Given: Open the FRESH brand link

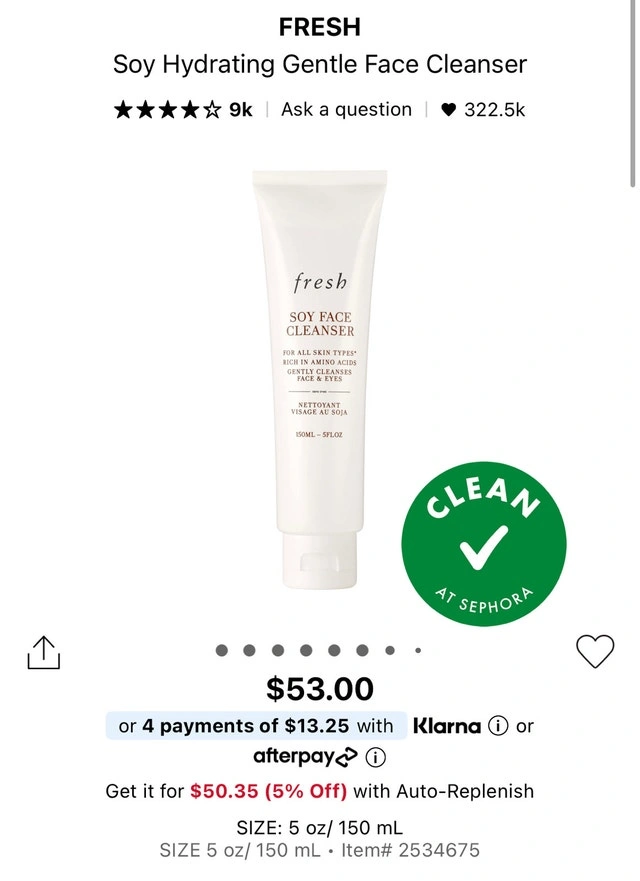Looking at the screenshot, I should (320, 27).
